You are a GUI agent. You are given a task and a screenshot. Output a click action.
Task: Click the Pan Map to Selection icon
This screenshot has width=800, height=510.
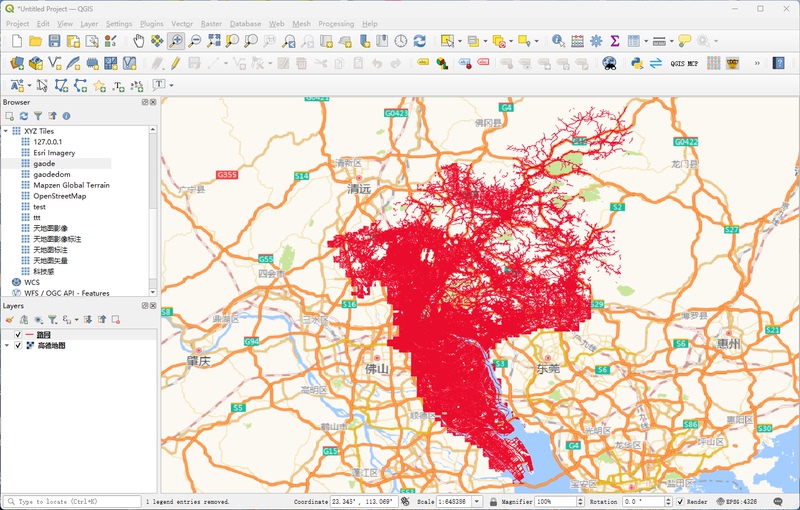pyautogui.click(x=157, y=41)
